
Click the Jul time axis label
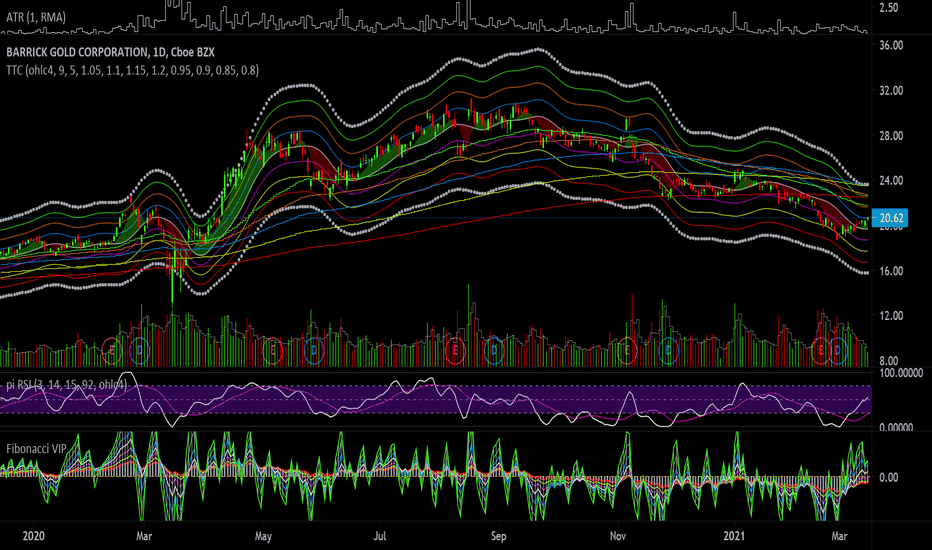click(379, 536)
